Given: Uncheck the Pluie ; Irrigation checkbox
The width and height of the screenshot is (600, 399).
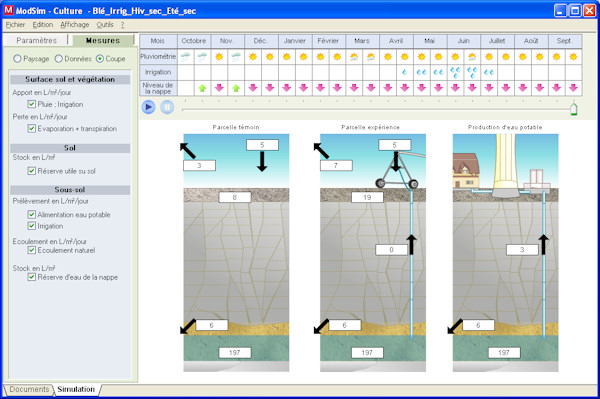Looking at the screenshot, I should [32, 104].
